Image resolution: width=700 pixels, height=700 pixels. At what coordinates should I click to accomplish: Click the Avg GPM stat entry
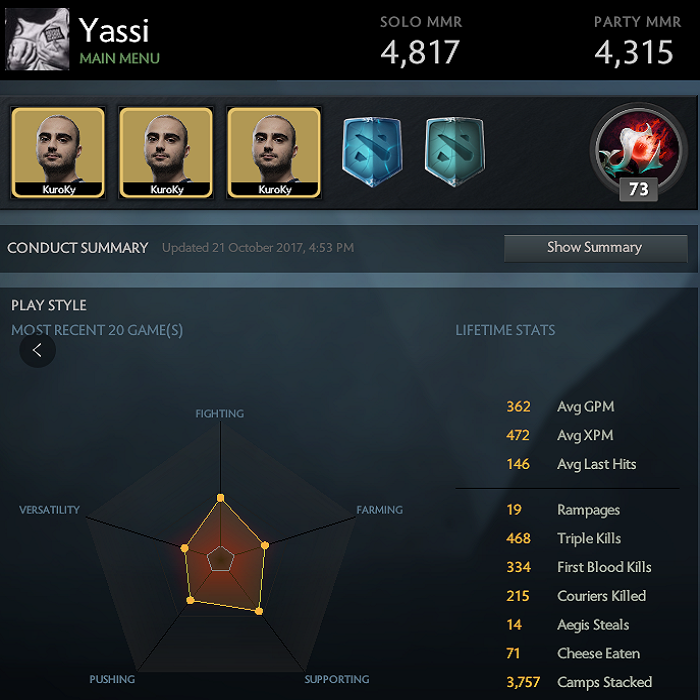click(560, 407)
